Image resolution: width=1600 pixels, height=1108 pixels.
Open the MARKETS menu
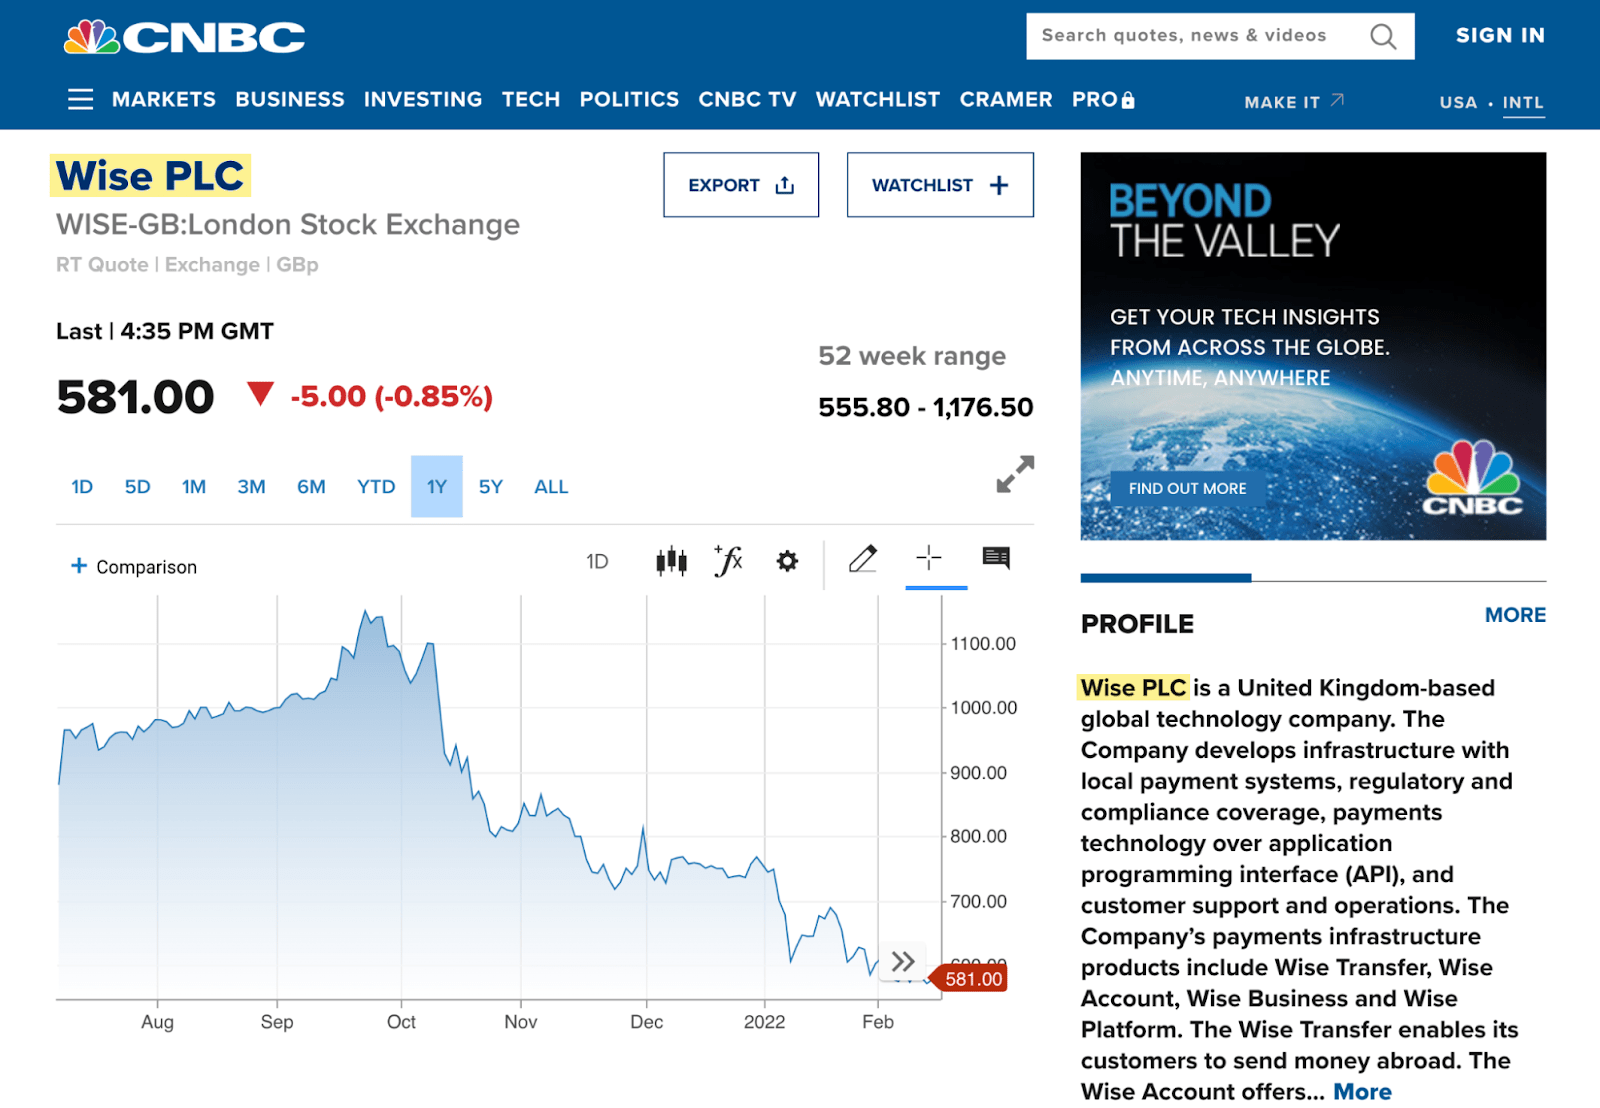[x=165, y=99]
